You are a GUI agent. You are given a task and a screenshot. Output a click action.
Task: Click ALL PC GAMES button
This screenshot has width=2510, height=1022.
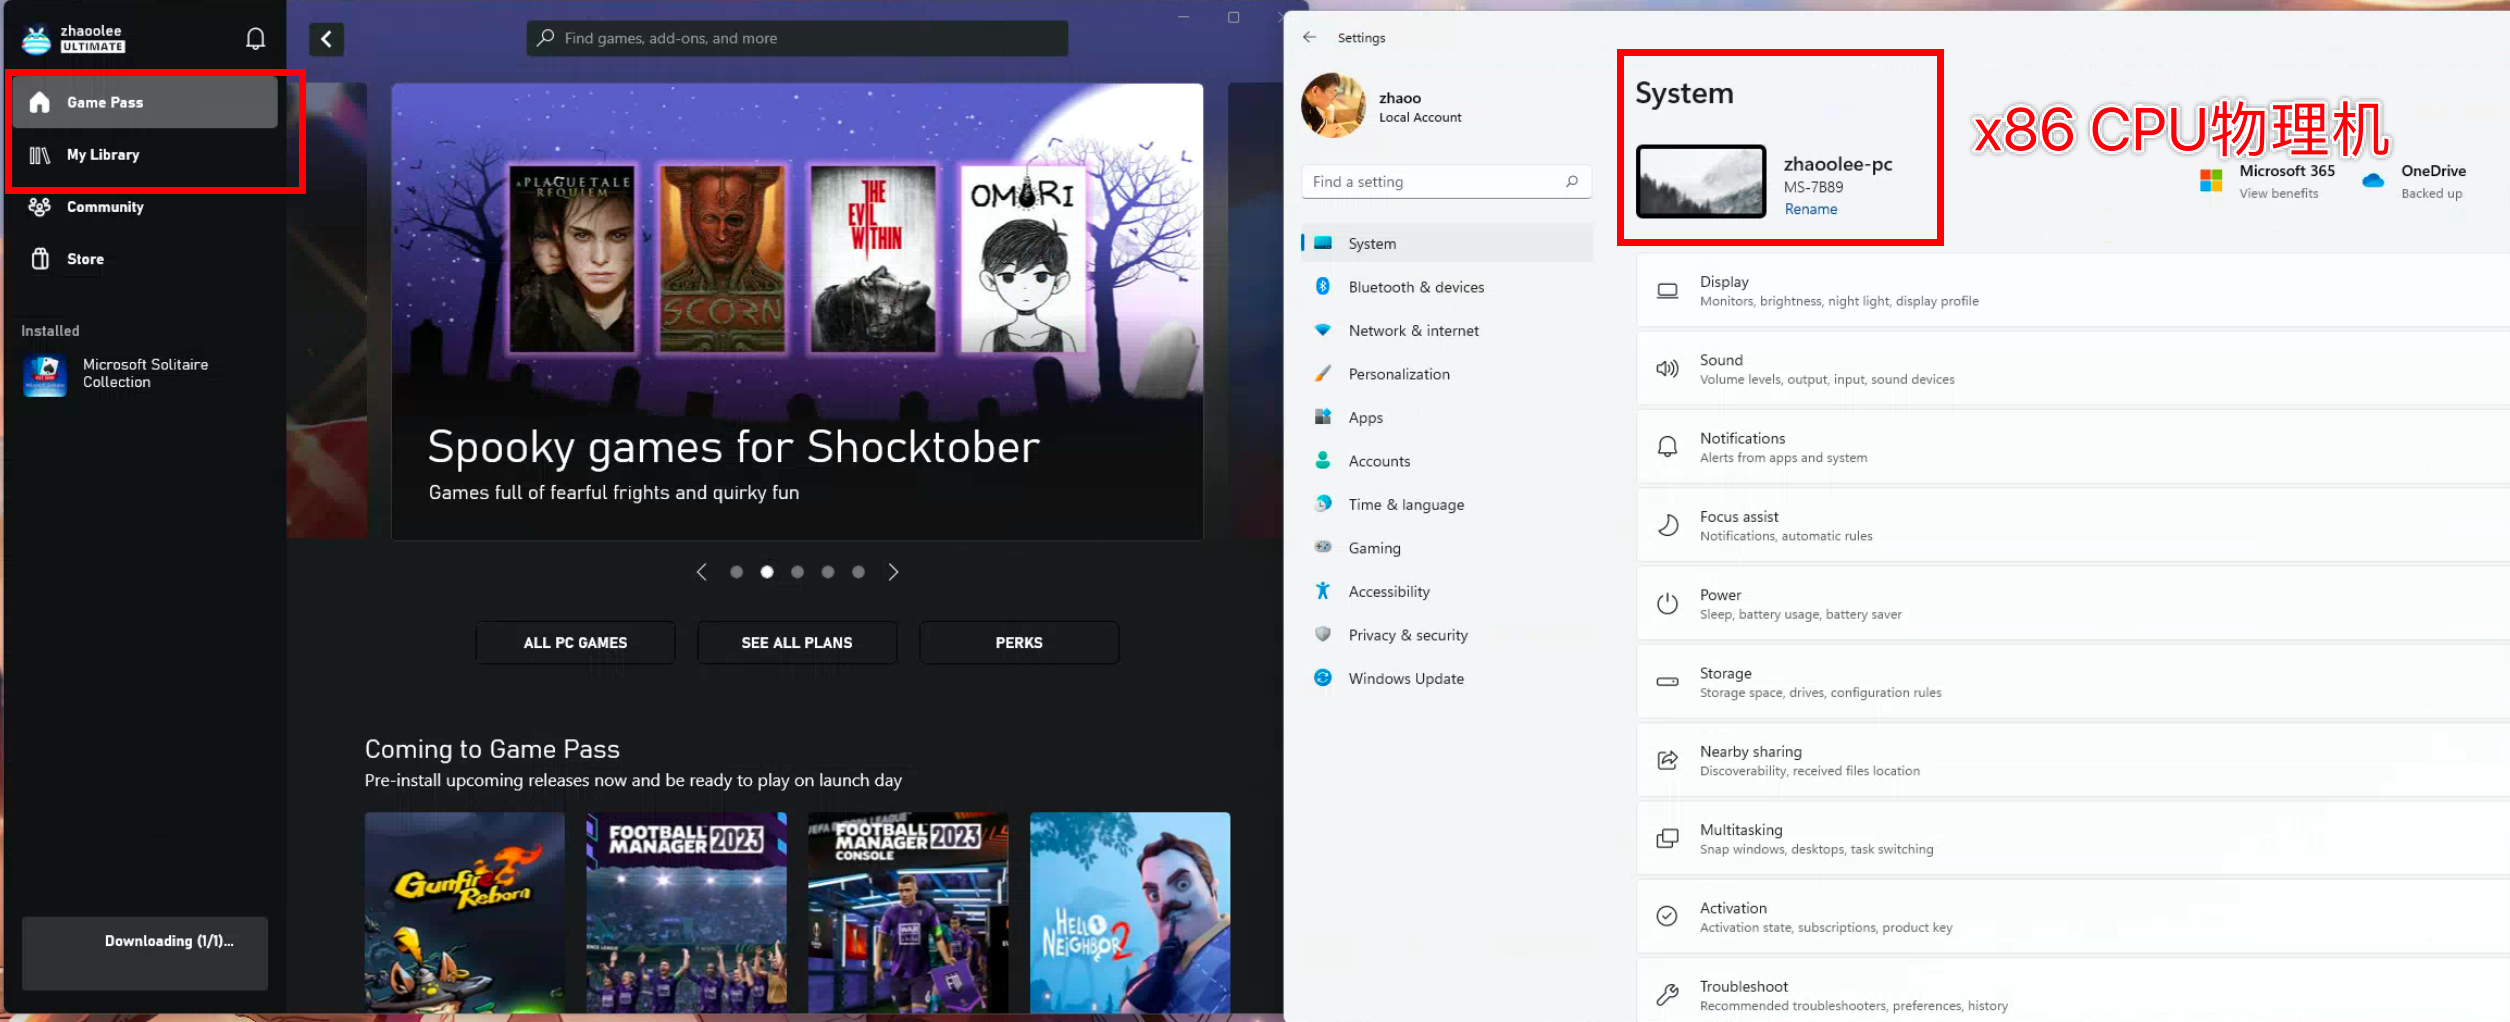[x=575, y=642]
